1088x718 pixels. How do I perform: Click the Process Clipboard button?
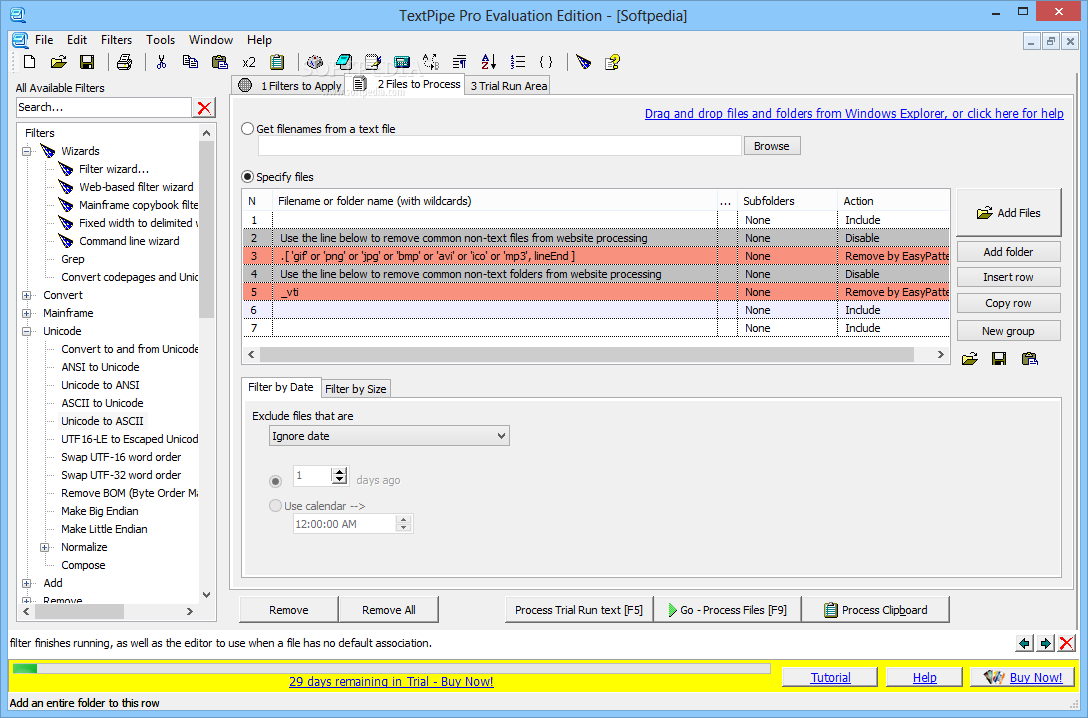[x=876, y=610]
